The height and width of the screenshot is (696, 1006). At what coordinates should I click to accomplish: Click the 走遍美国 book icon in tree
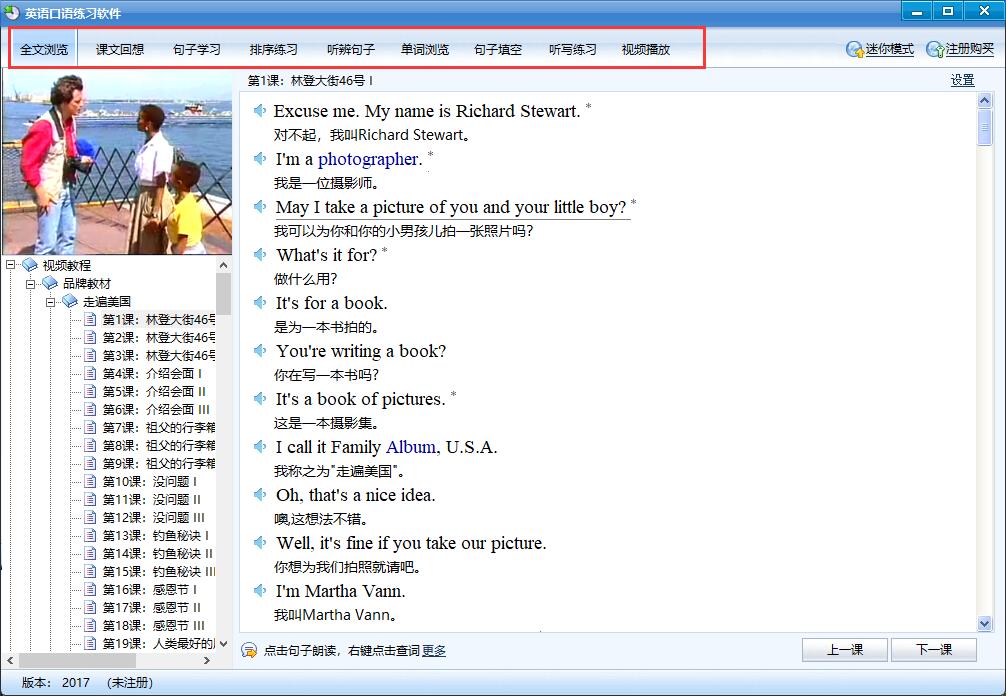70,301
